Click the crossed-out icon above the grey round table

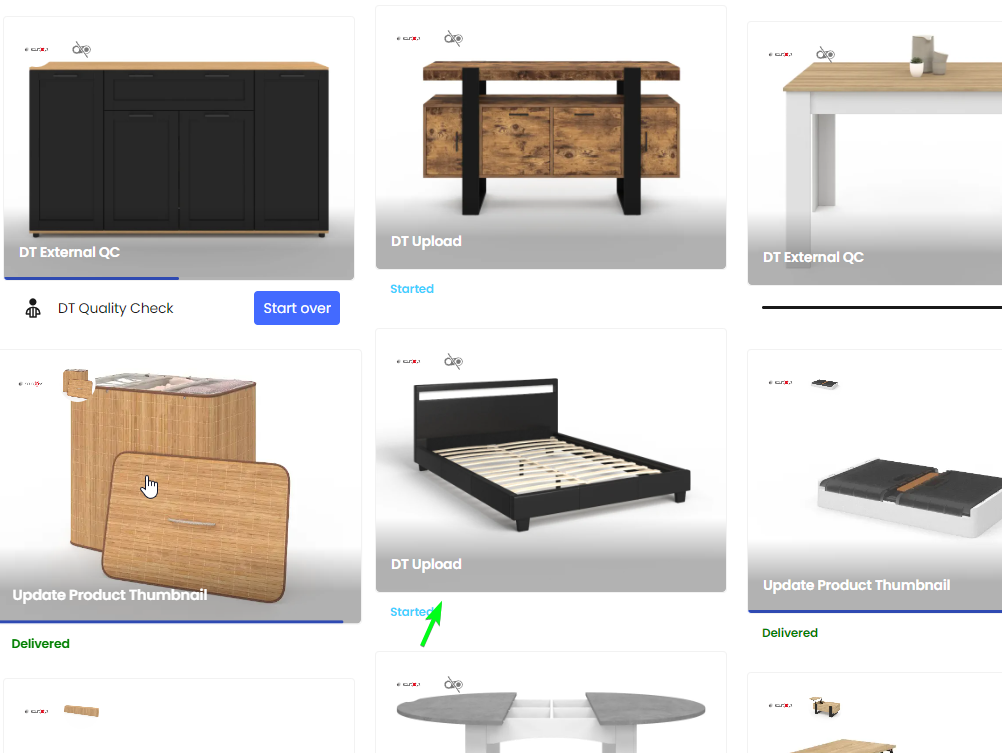[453, 684]
